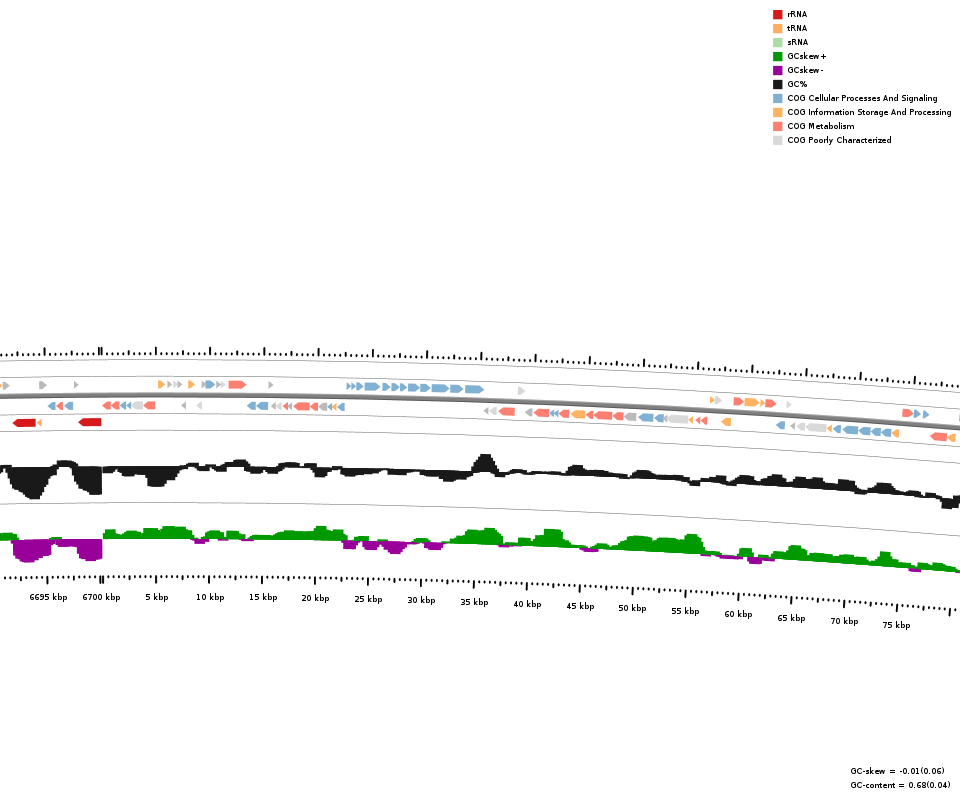Click the COG Metabolism legend label
960x800 pixels.
[x=820, y=126]
